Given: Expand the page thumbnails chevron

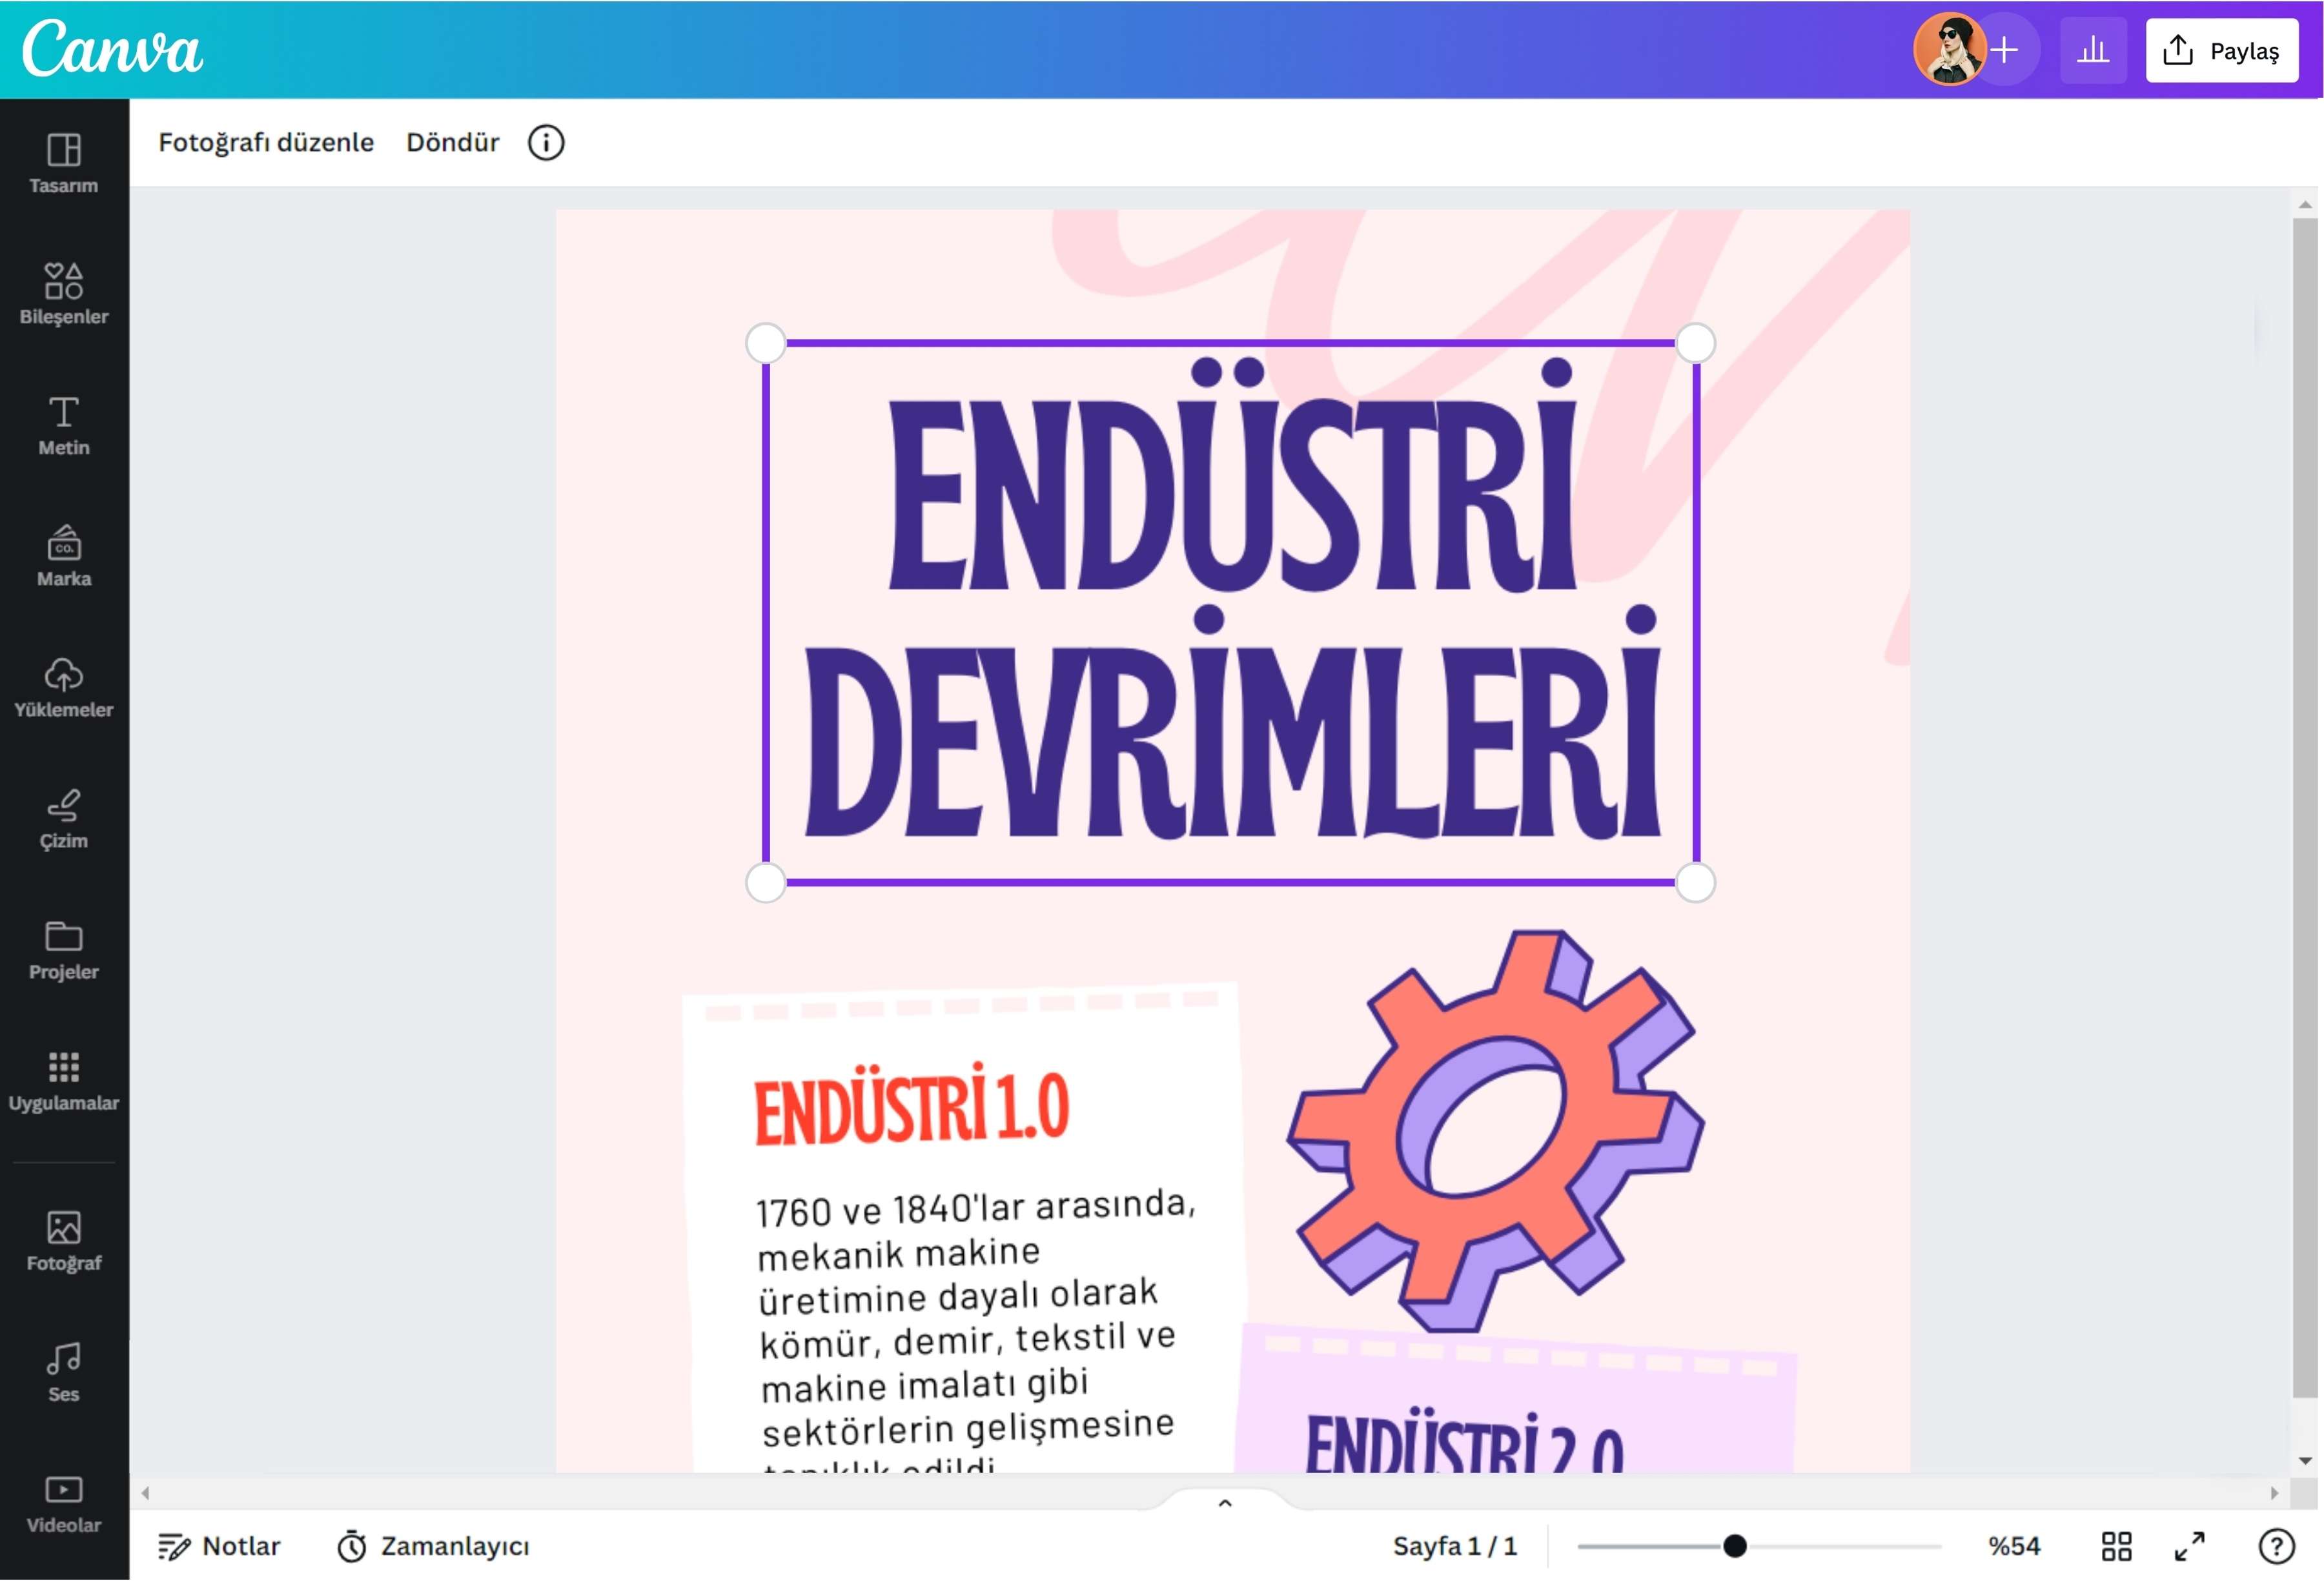Looking at the screenshot, I should (x=1225, y=1503).
